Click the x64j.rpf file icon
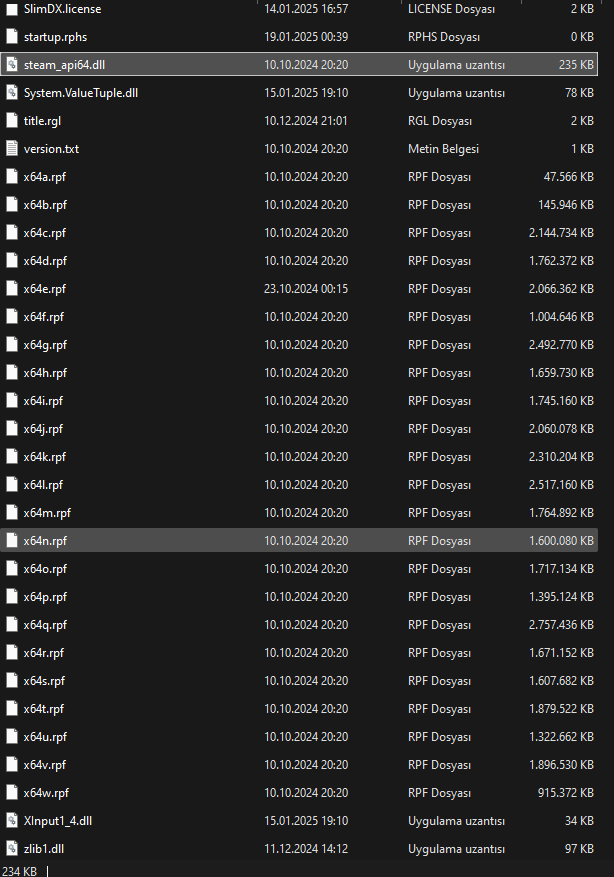614x877 pixels. pos(12,428)
